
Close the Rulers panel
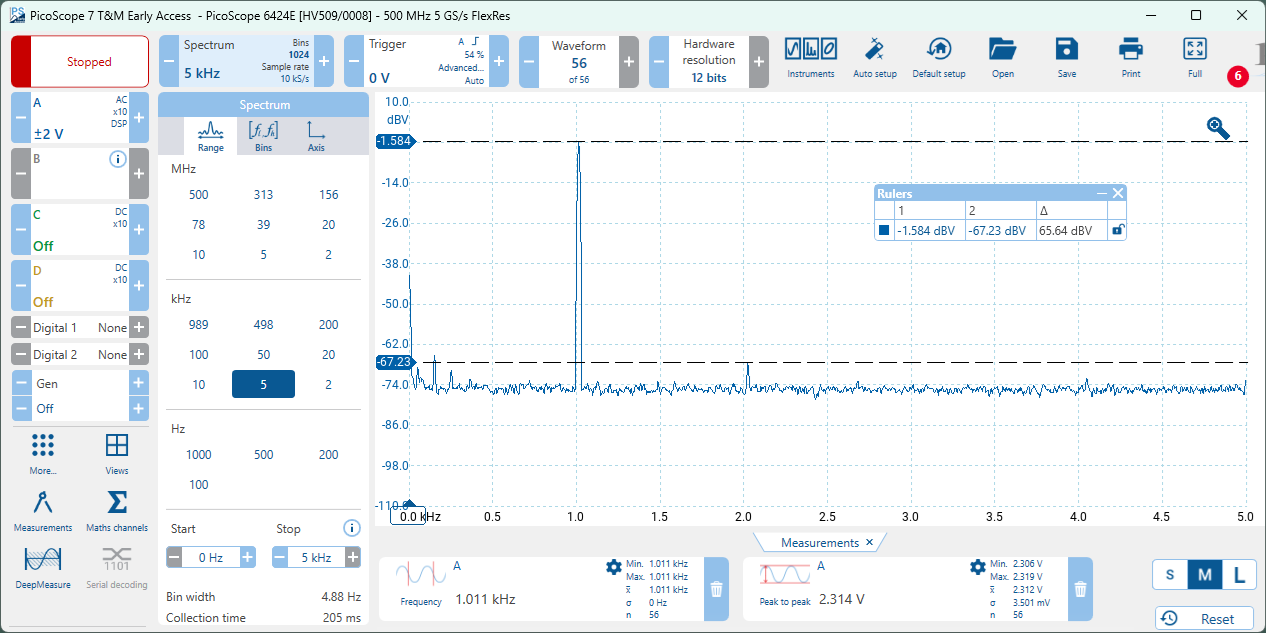1118,193
